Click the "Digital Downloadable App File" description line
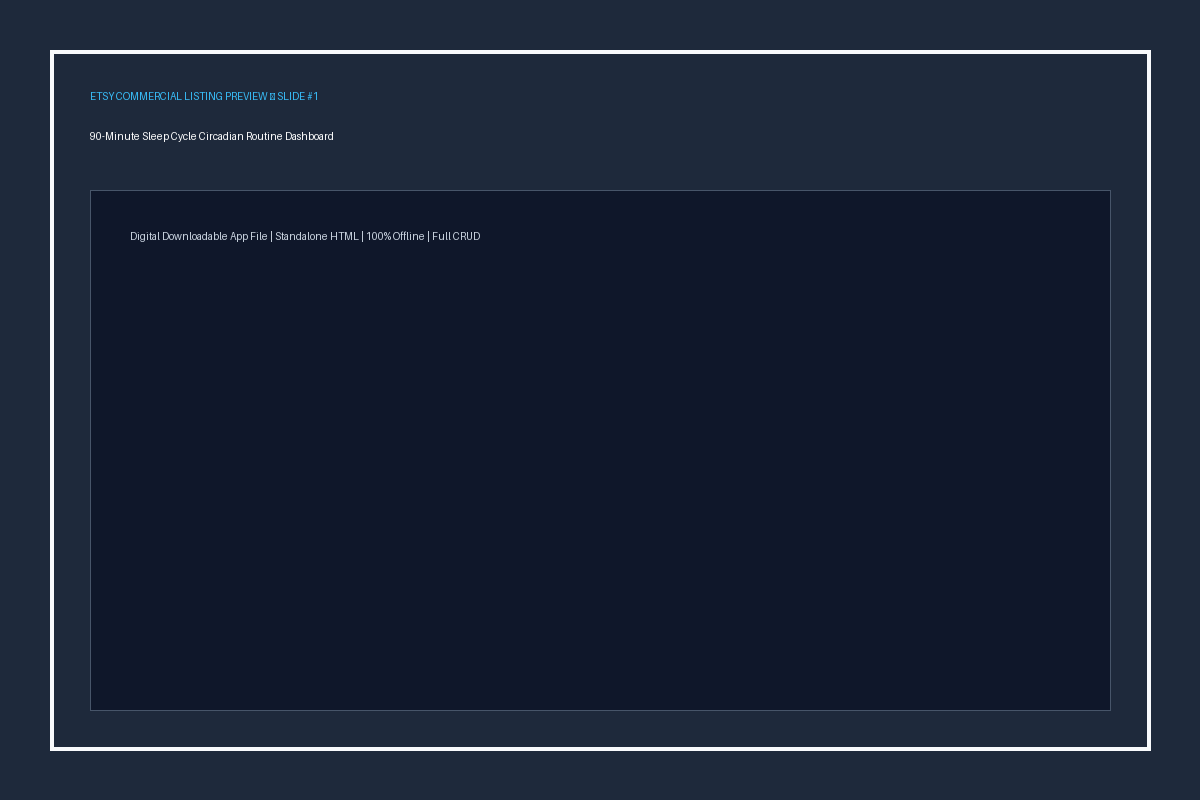Viewport: 1200px width, 800px height. pyautogui.click(x=305, y=237)
